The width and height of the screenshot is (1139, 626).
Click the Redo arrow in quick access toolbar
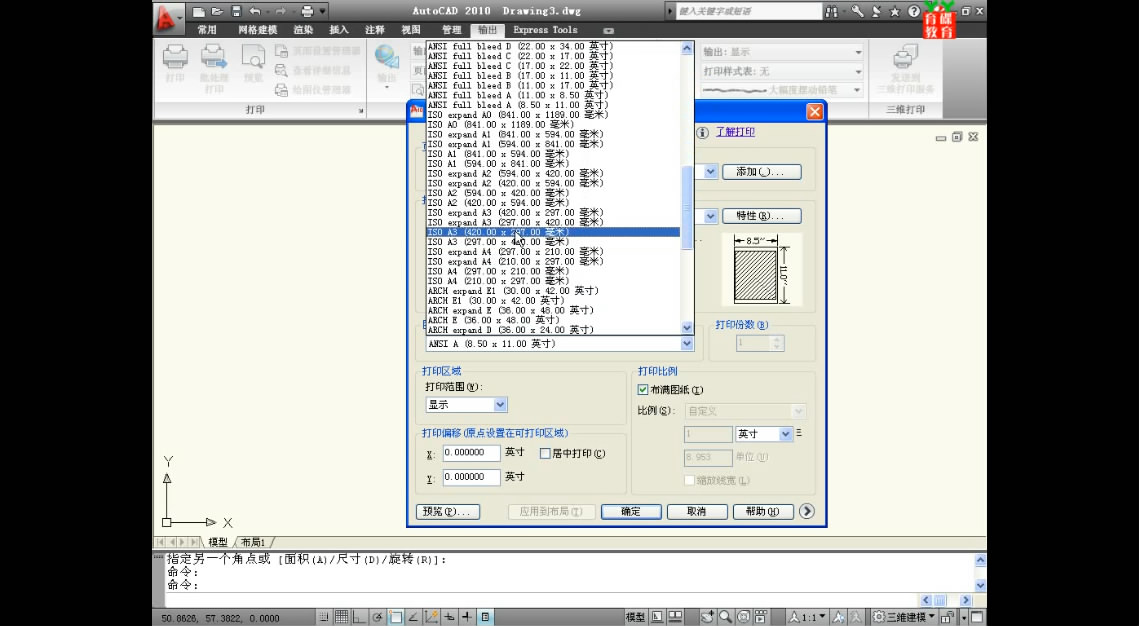280,12
